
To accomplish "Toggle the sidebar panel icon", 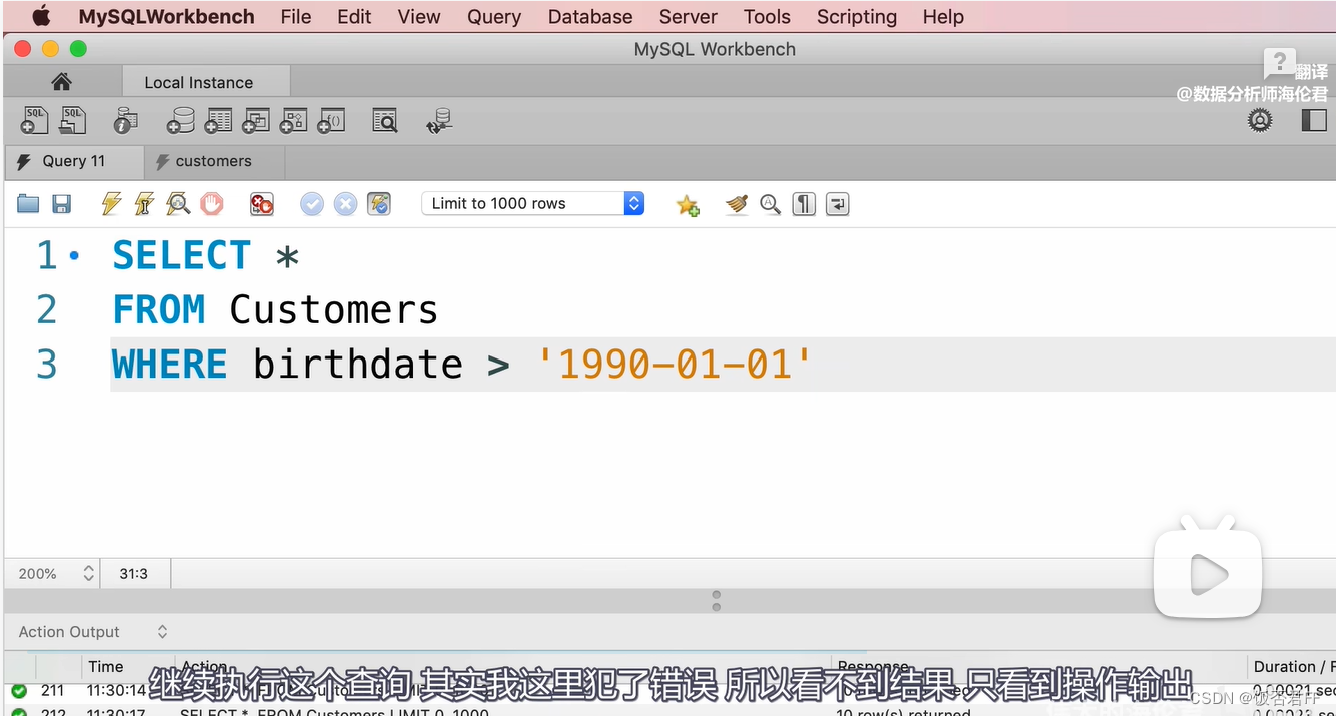I will (x=1313, y=120).
